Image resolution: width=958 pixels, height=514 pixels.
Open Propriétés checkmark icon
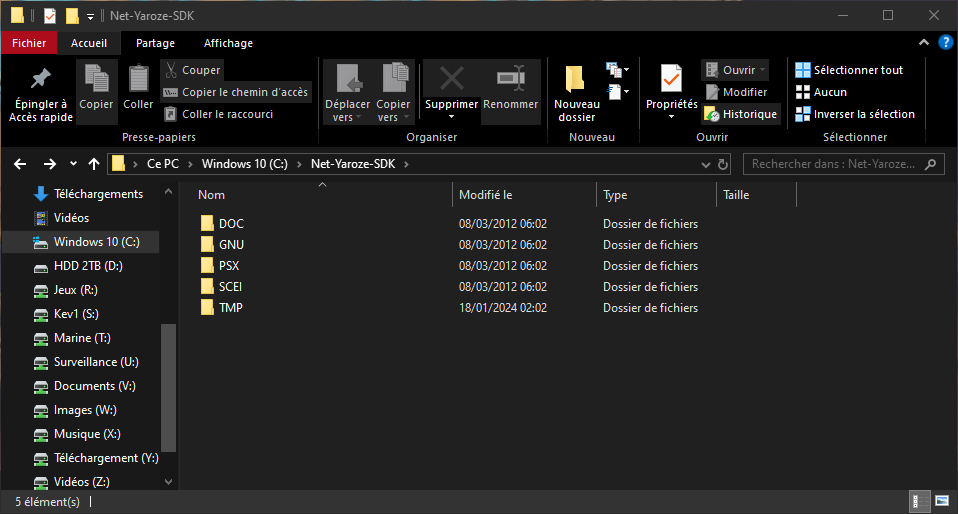(x=671, y=79)
